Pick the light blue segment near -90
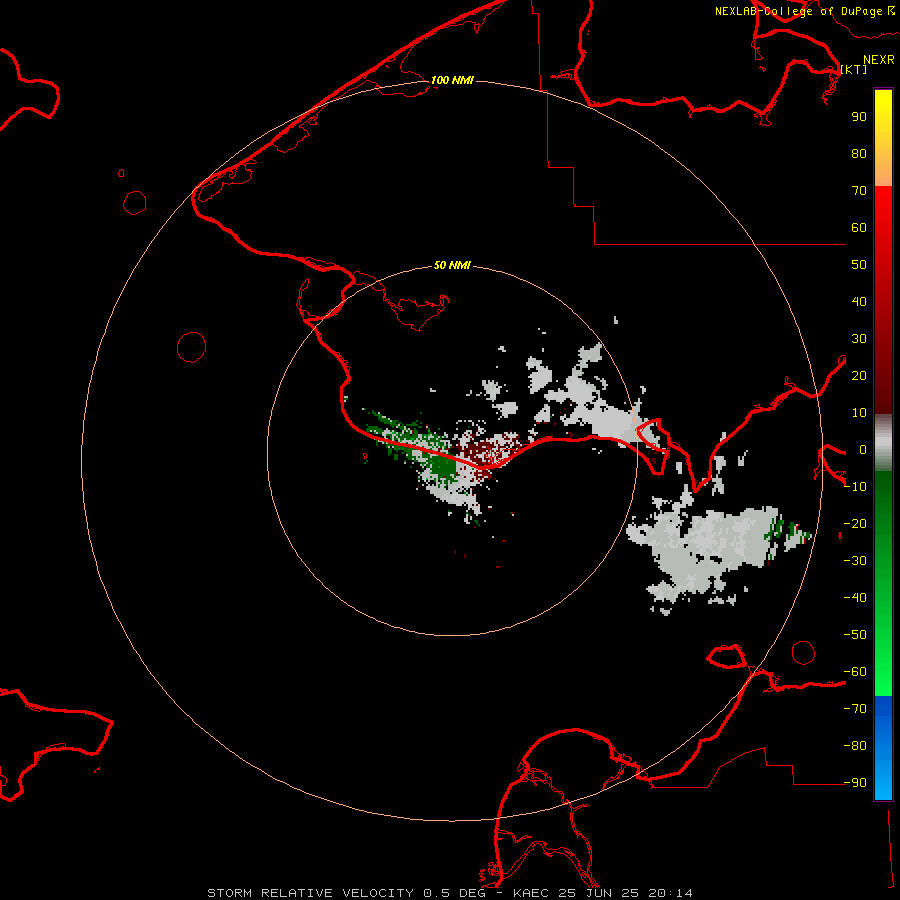Viewport: 900px width, 900px height. click(x=883, y=783)
